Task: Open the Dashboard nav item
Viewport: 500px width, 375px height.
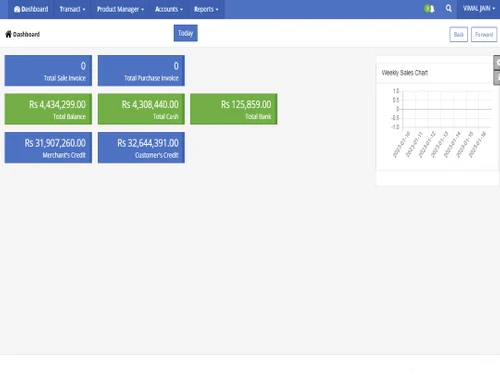Action: pos(31,9)
